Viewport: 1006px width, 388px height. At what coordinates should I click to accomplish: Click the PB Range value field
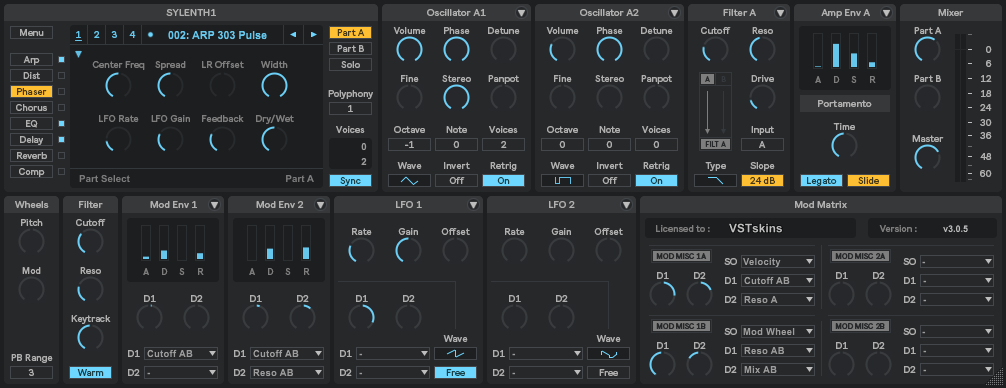click(x=31, y=373)
